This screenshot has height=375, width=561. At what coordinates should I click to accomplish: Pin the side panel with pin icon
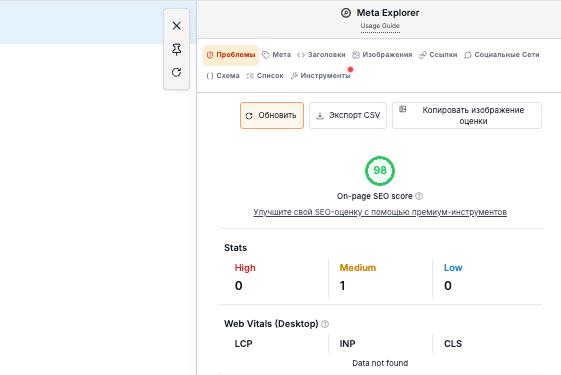point(176,49)
